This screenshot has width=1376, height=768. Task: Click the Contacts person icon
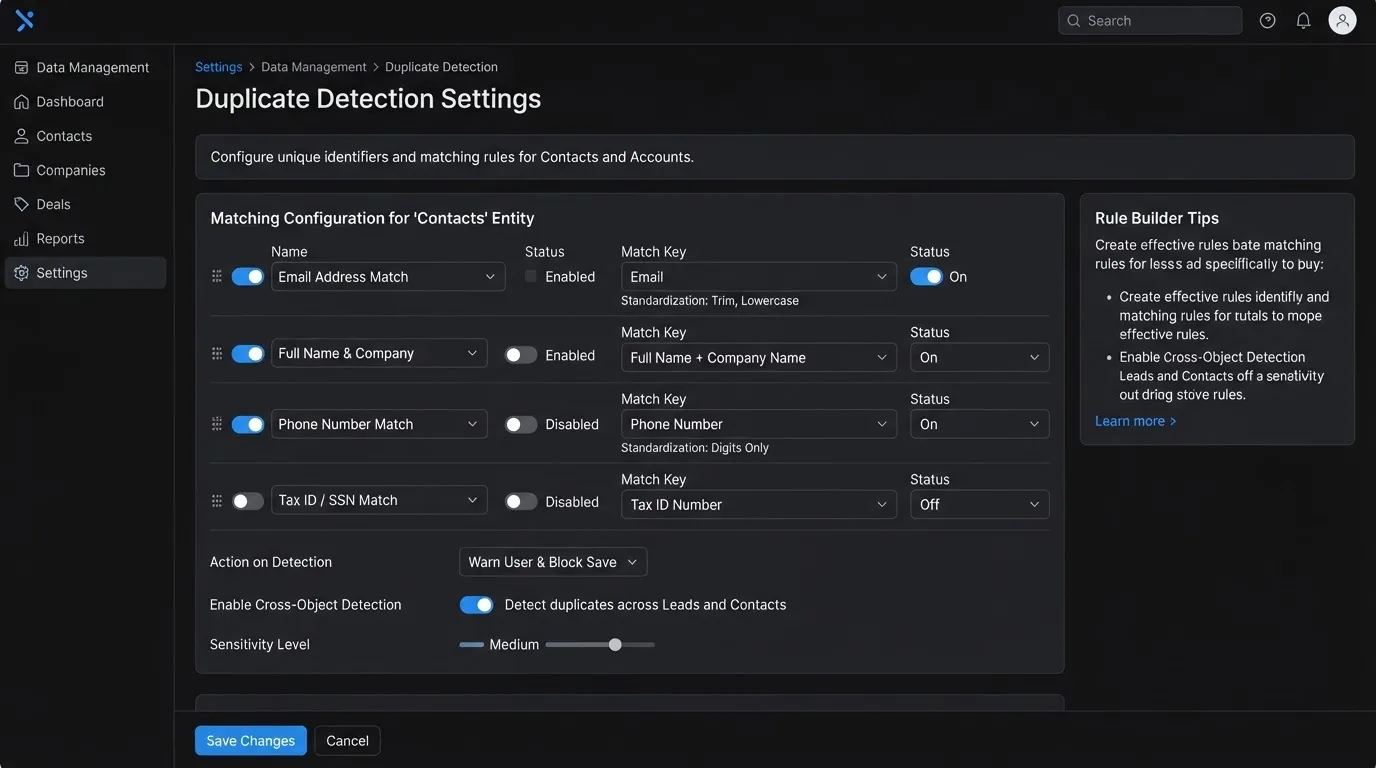point(21,136)
